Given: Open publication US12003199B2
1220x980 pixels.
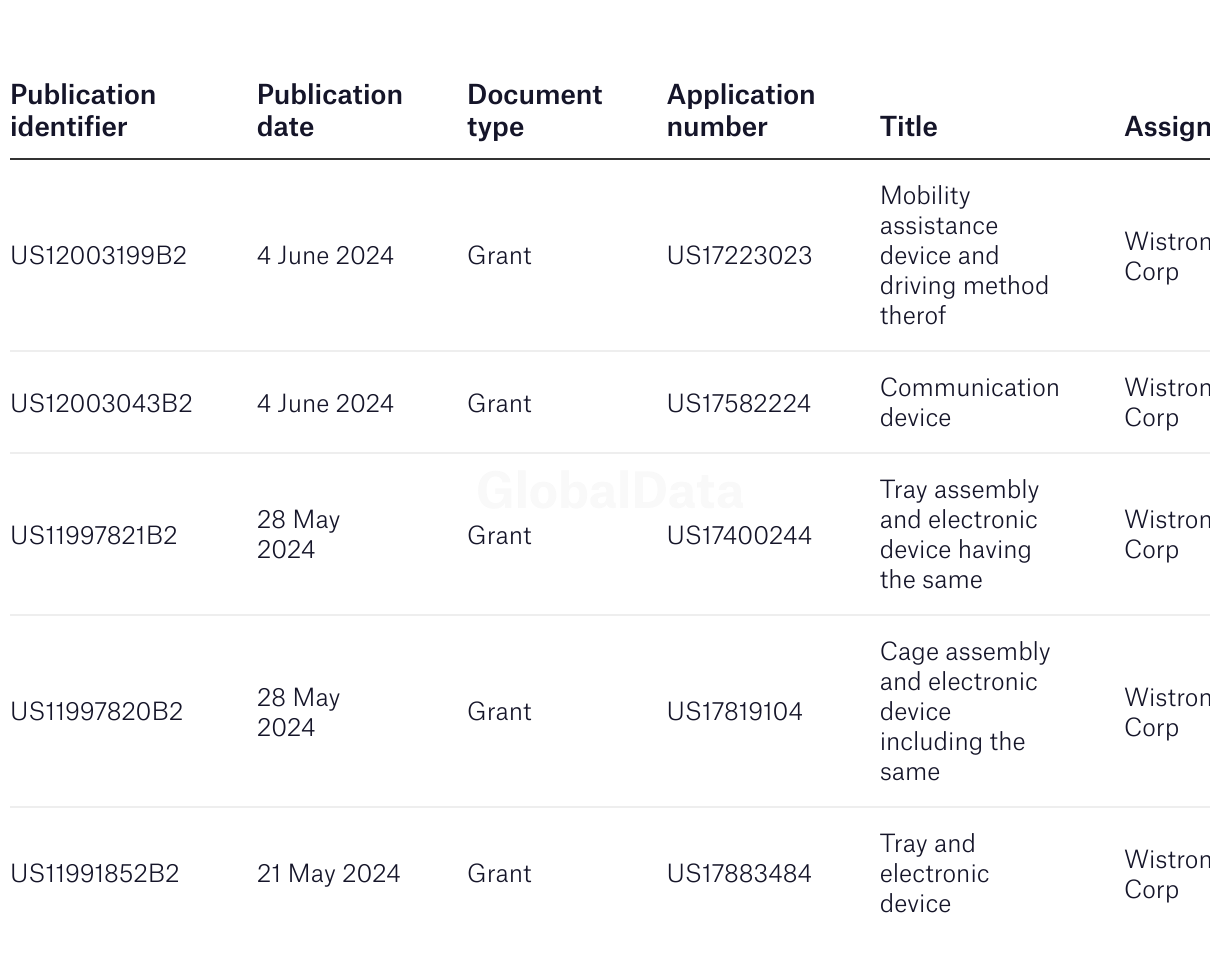Looking at the screenshot, I should (98, 256).
